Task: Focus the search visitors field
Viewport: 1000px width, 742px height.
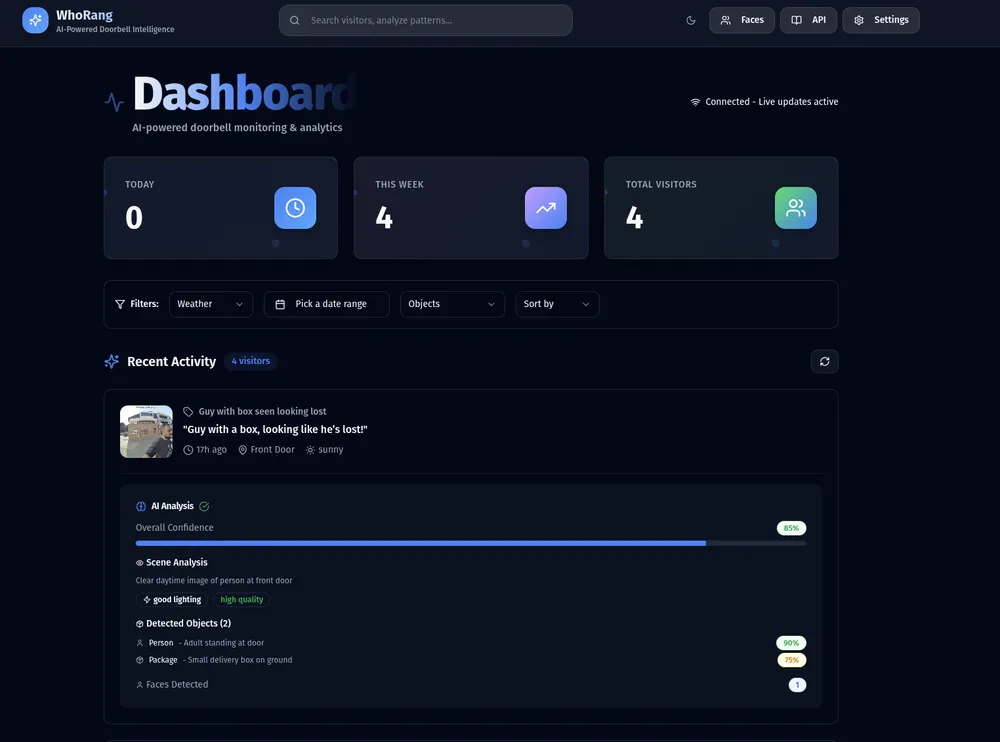Action: tap(425, 20)
